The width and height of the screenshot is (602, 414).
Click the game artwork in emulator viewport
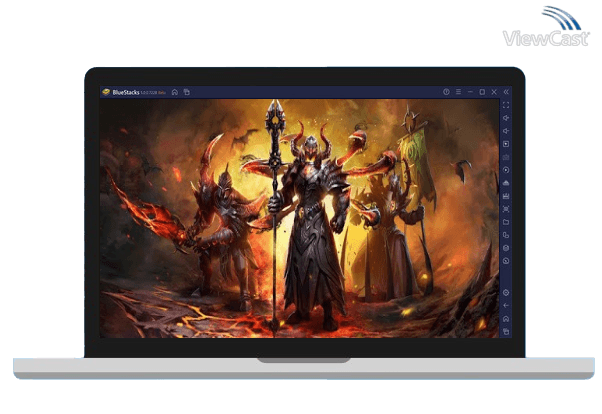(x=299, y=219)
